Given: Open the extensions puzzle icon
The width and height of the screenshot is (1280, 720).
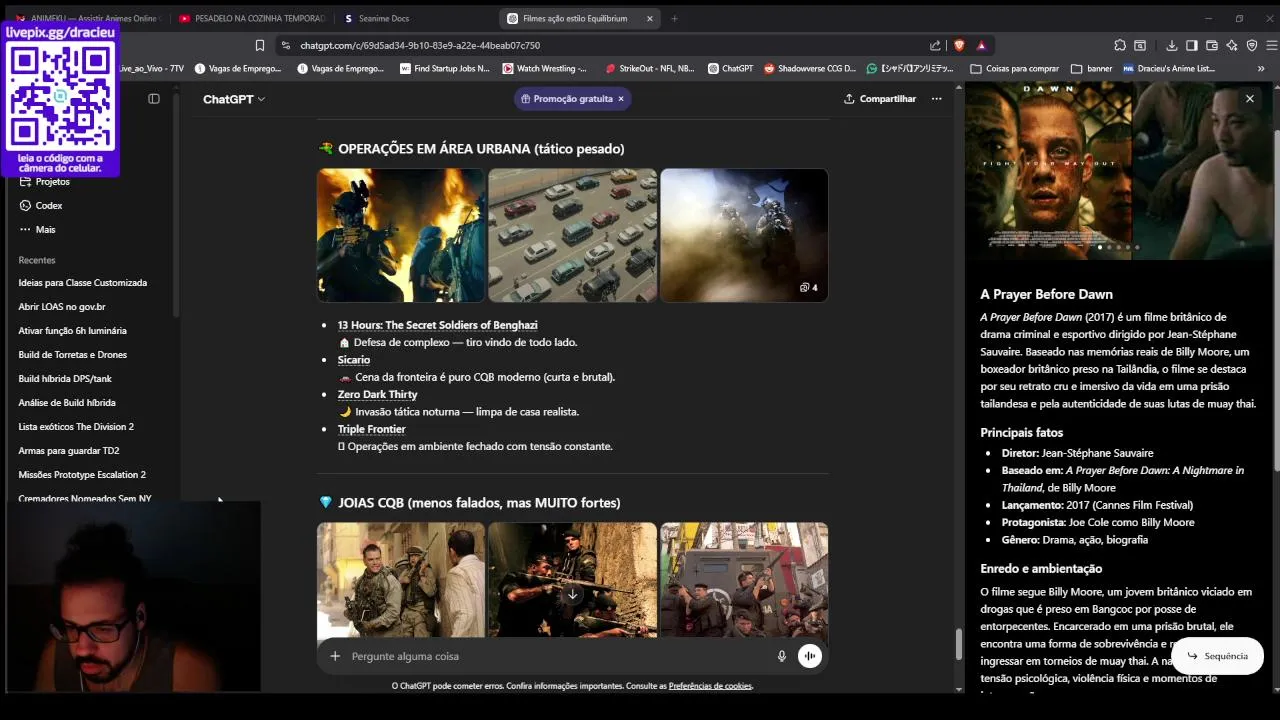Looking at the screenshot, I should 1120,45.
